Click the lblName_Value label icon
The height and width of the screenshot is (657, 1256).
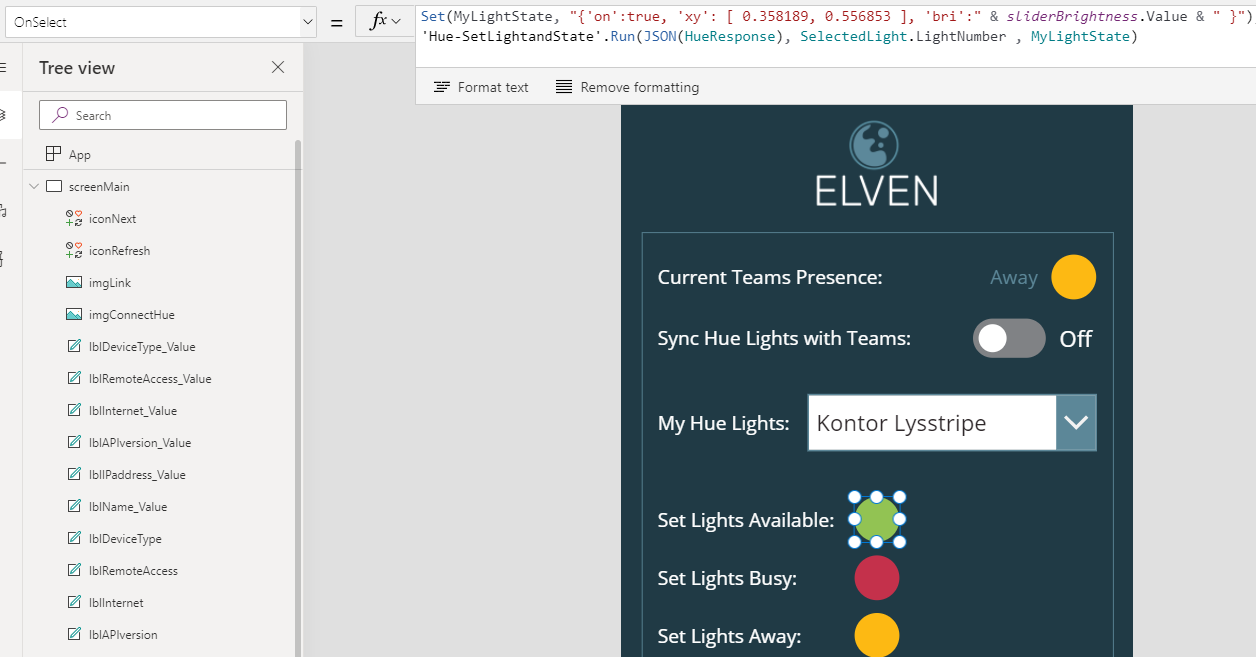pyautogui.click(x=74, y=507)
